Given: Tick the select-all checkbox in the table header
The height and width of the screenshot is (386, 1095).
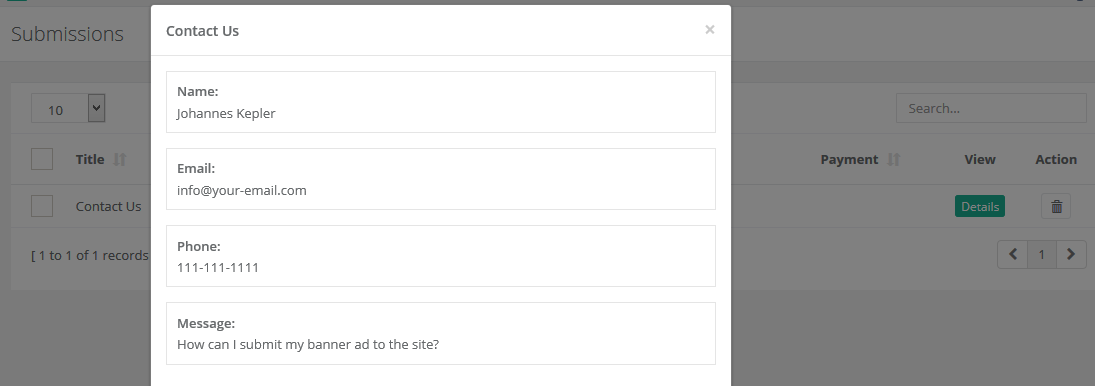Looking at the screenshot, I should point(42,159).
